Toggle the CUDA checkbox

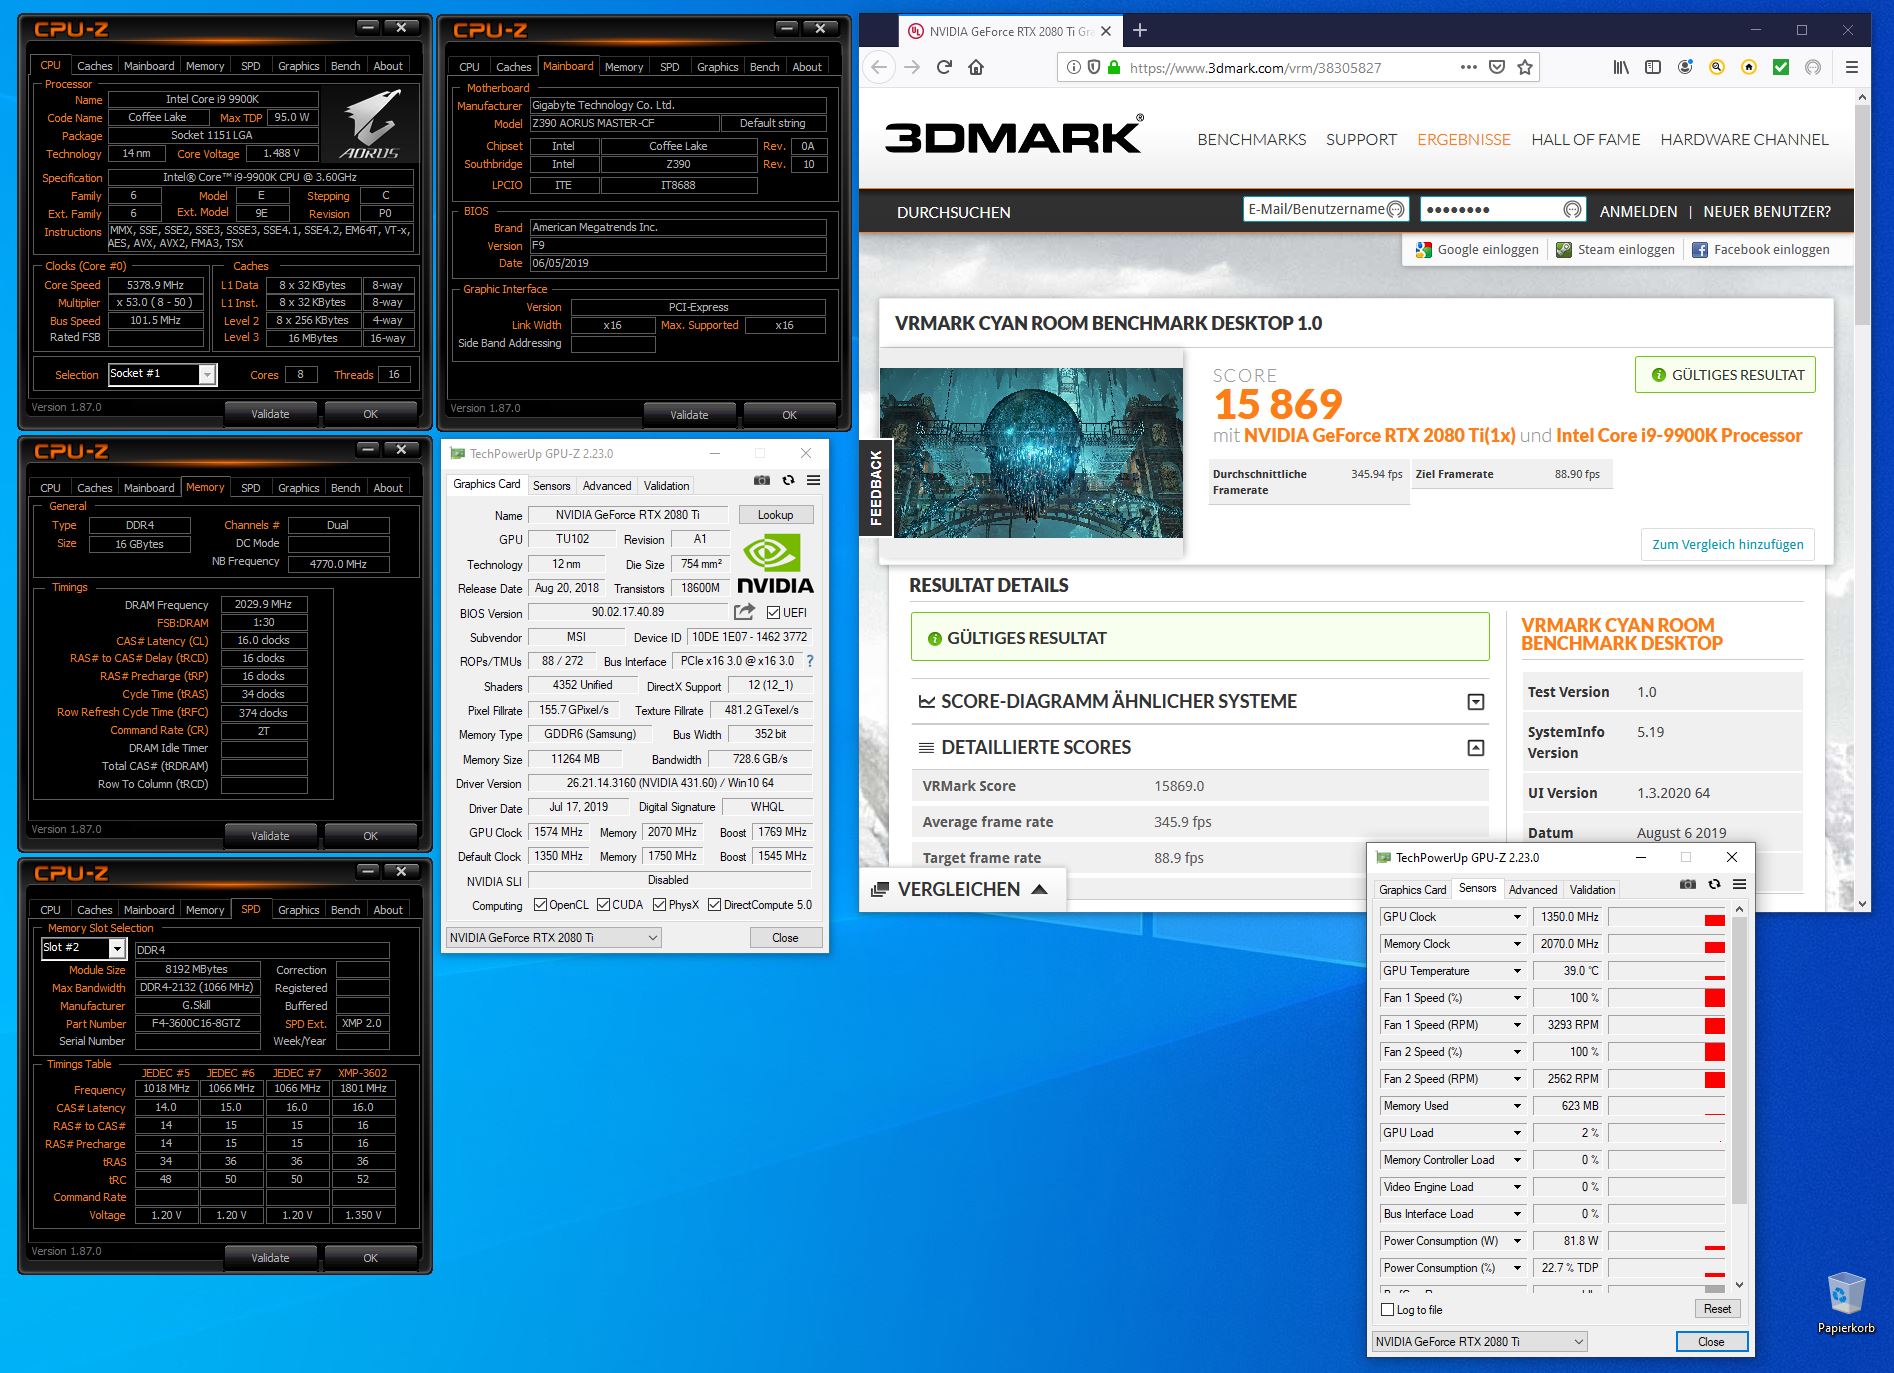point(603,905)
